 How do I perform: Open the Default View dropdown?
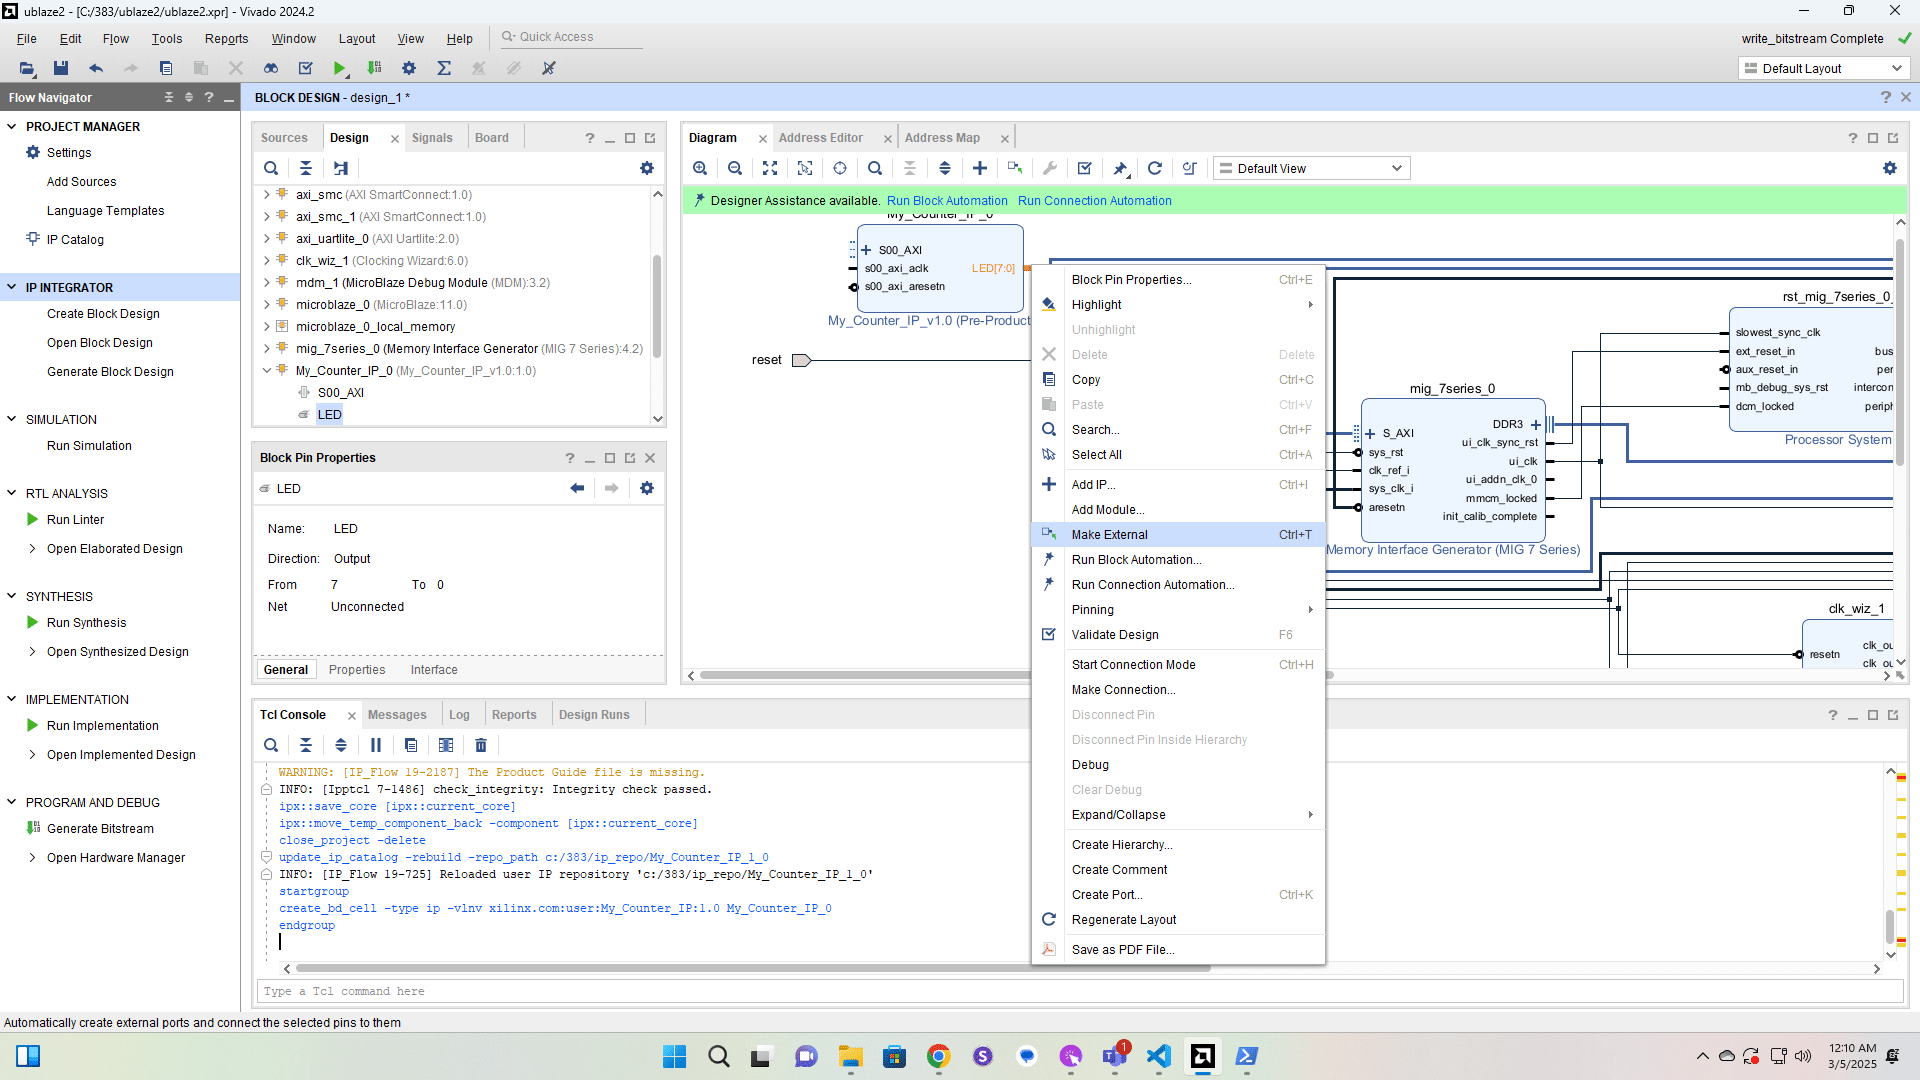(1311, 168)
